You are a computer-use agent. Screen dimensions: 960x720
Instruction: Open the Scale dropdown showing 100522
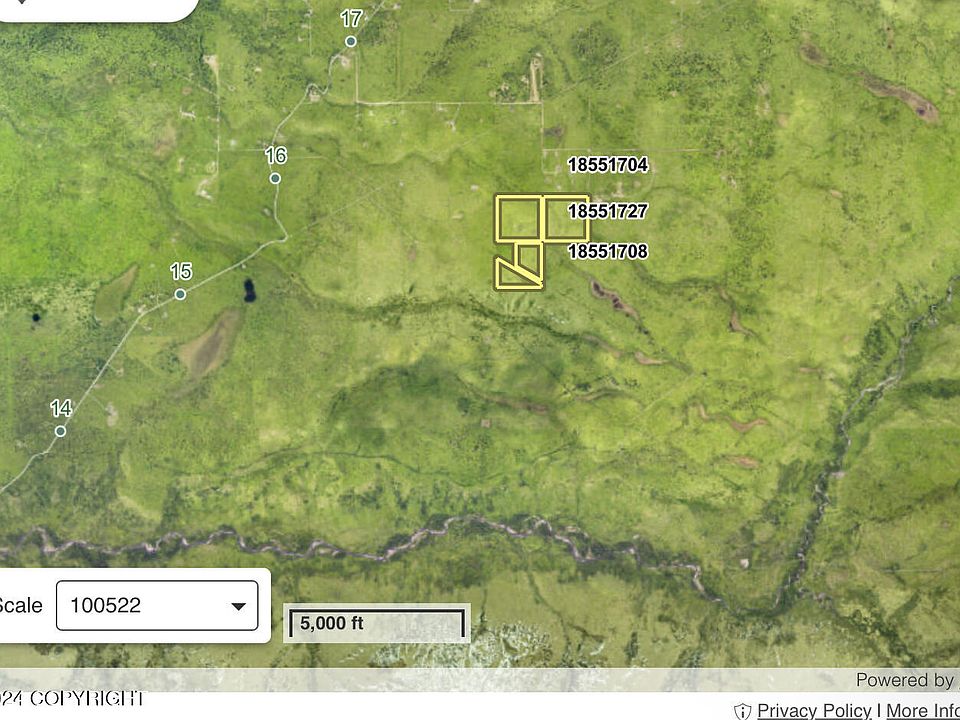tap(157, 606)
